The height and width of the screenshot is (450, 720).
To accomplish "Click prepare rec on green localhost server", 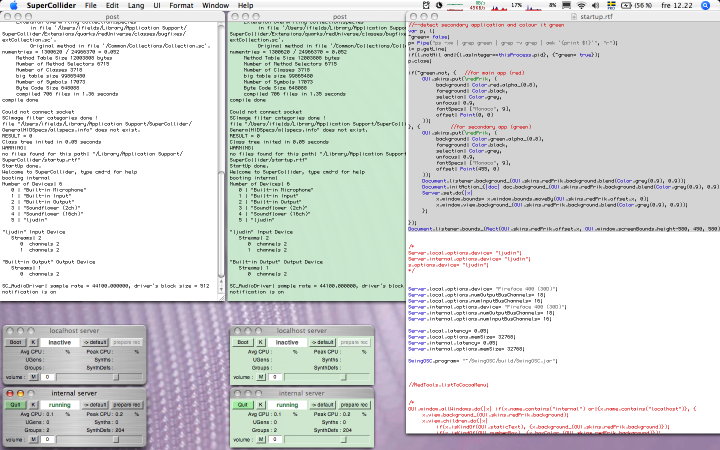I will click(354, 343).
